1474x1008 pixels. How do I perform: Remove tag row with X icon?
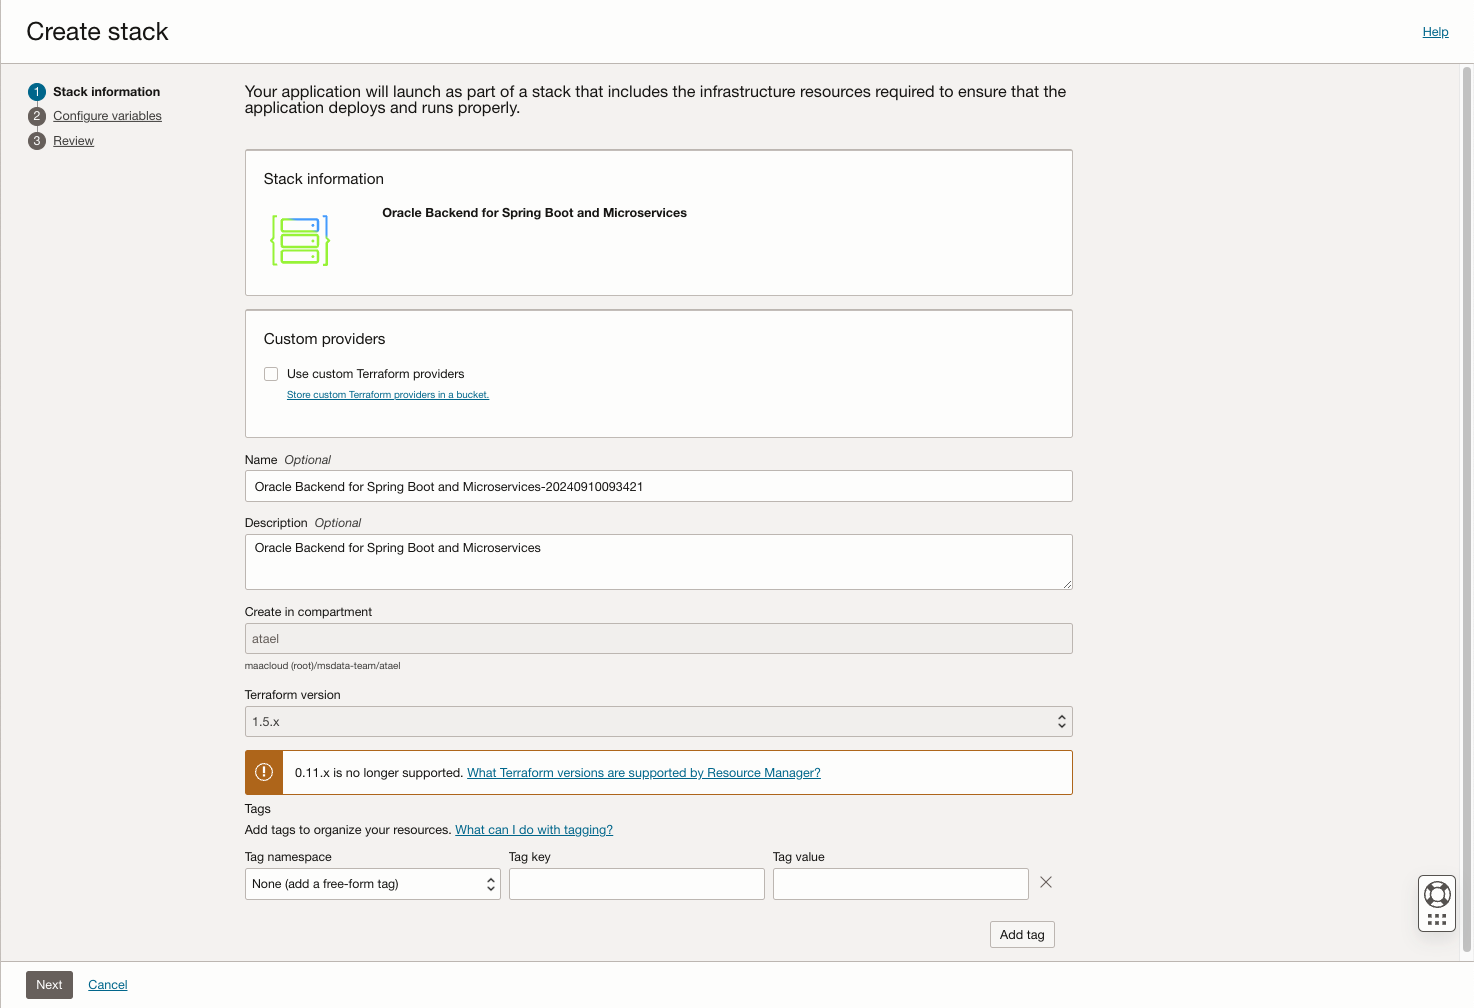[1045, 882]
